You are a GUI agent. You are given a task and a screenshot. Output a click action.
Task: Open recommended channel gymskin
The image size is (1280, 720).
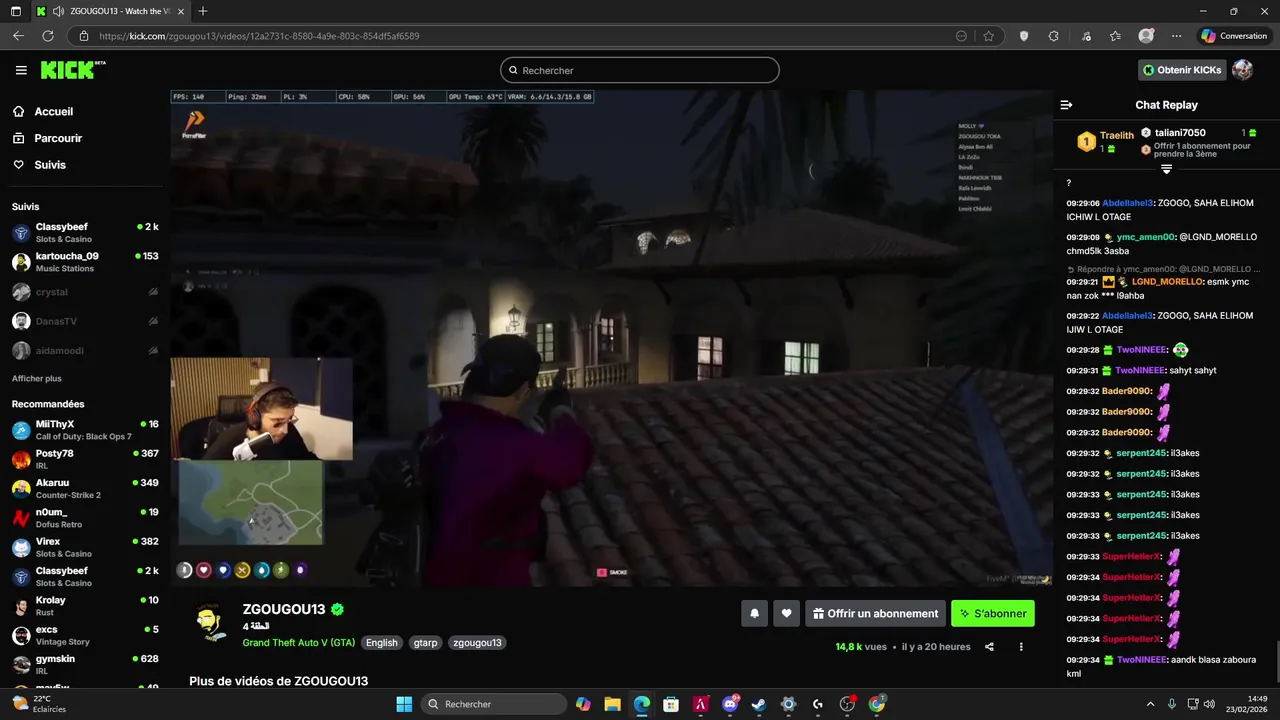pyautogui.click(x=85, y=665)
